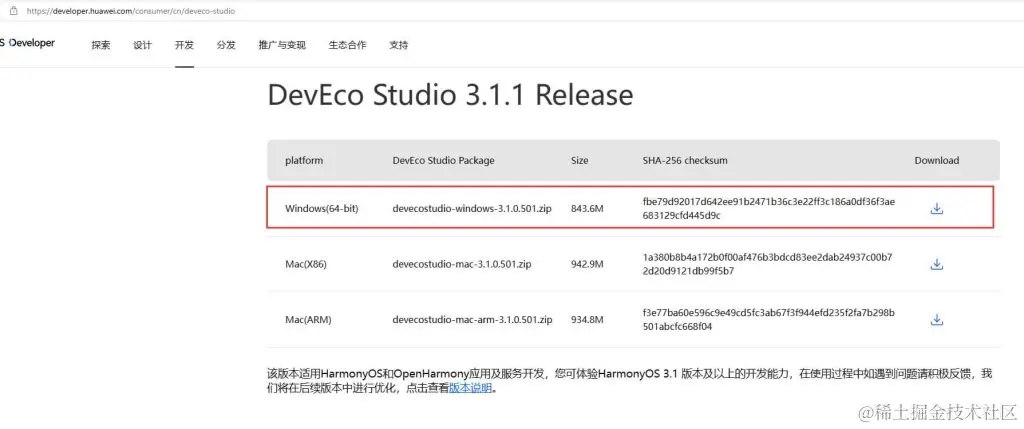Click the Mac(ARM) platform cell
Image resolution: width=1024 pixels, height=429 pixels.
[x=308, y=320]
